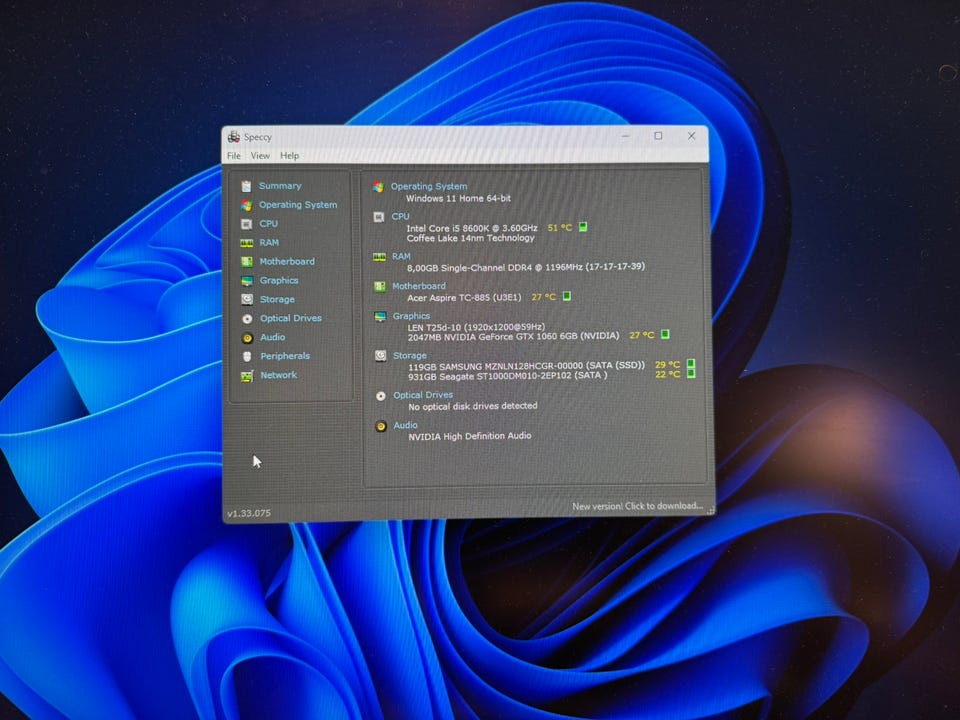Click the version number v1.33.075 in the status bar
The width and height of the screenshot is (960, 720).
pyautogui.click(x=249, y=513)
